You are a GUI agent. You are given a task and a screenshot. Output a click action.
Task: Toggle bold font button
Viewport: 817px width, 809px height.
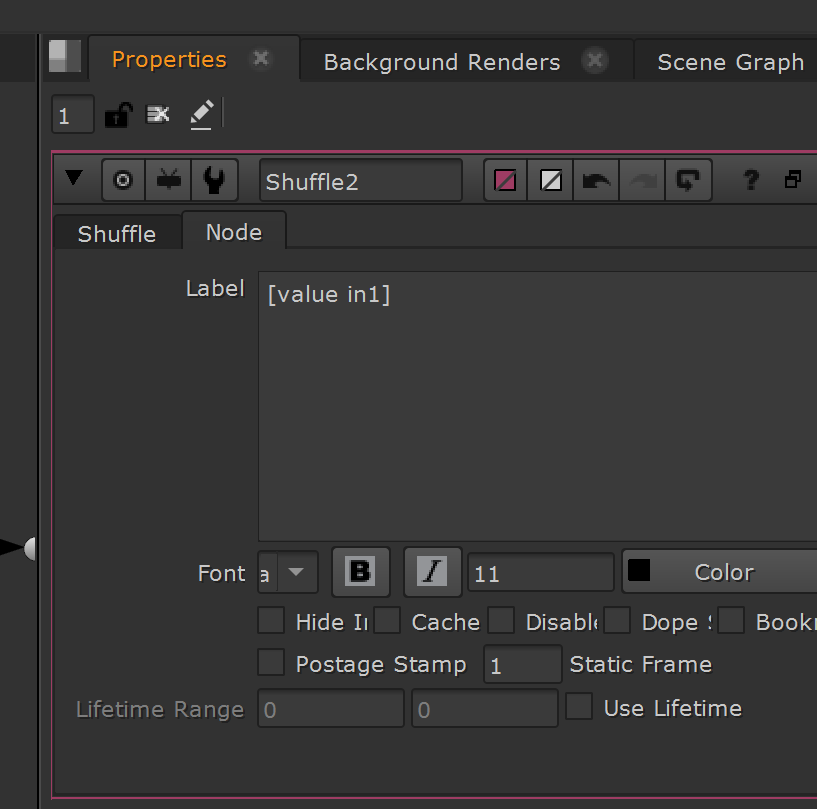pos(361,572)
